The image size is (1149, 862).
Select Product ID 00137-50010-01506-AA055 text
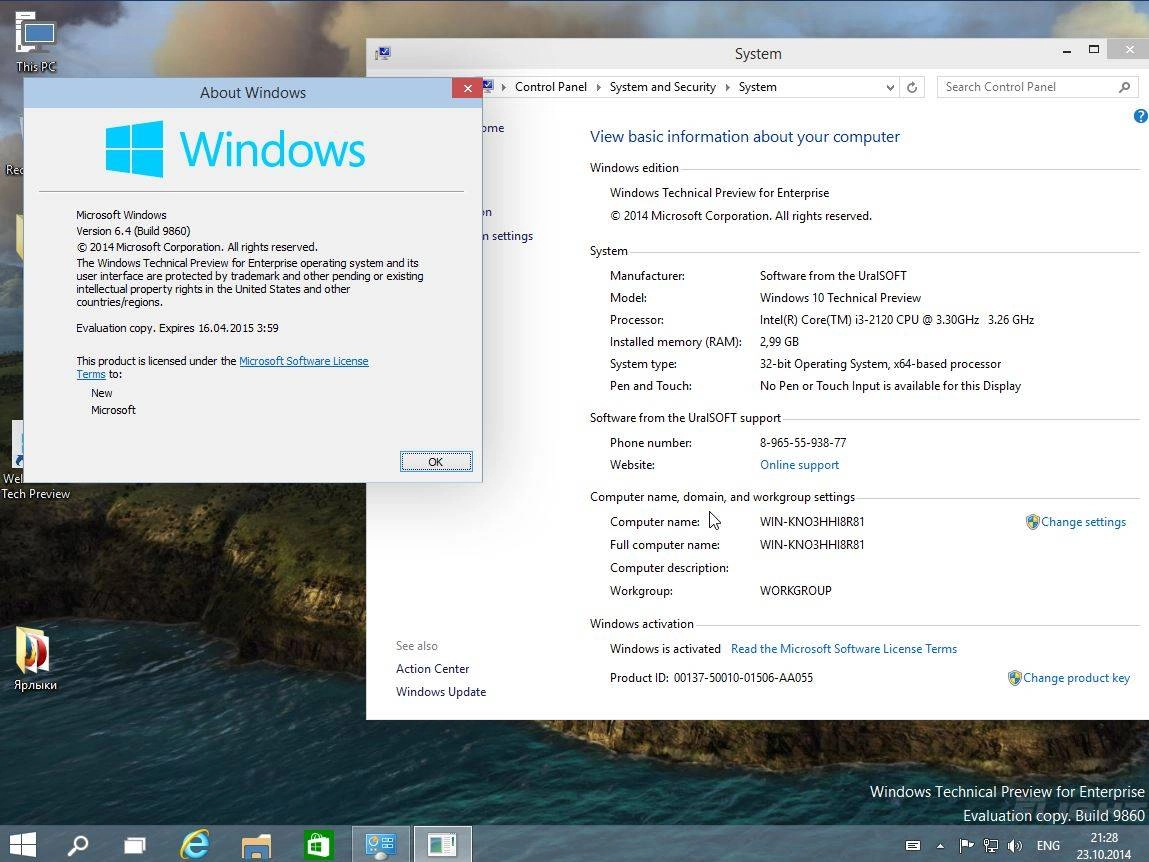pyautogui.click(x=743, y=678)
